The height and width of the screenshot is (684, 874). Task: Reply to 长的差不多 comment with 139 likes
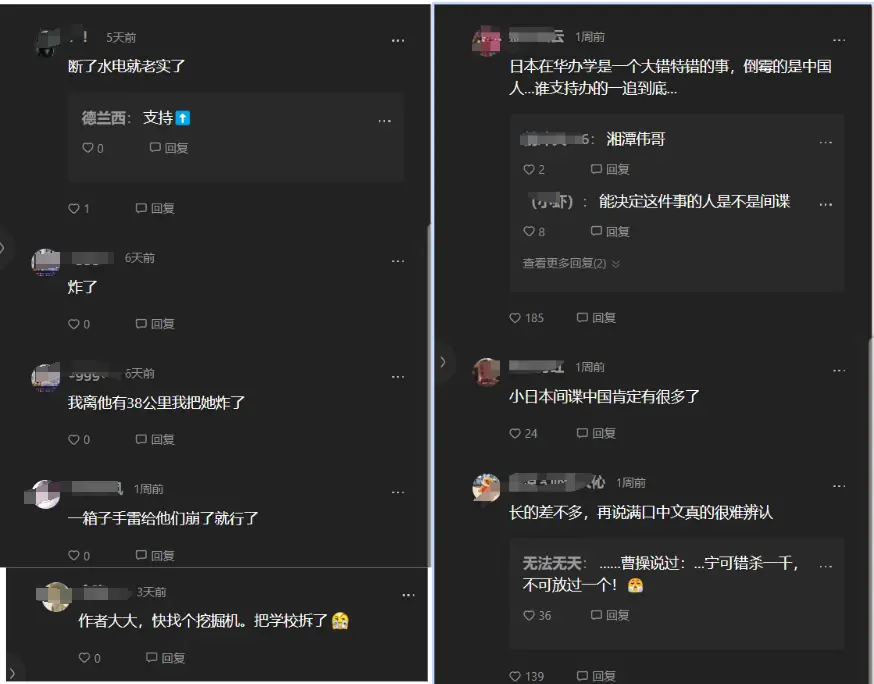tap(596, 676)
